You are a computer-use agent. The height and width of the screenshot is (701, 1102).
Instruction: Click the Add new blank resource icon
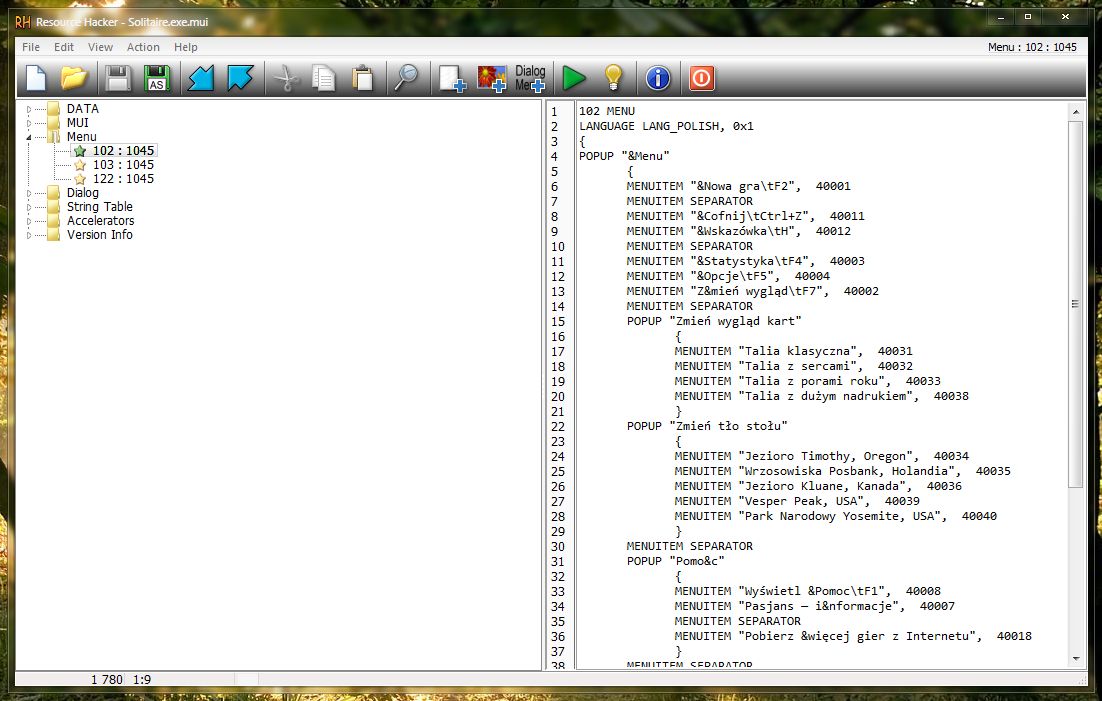pos(452,78)
